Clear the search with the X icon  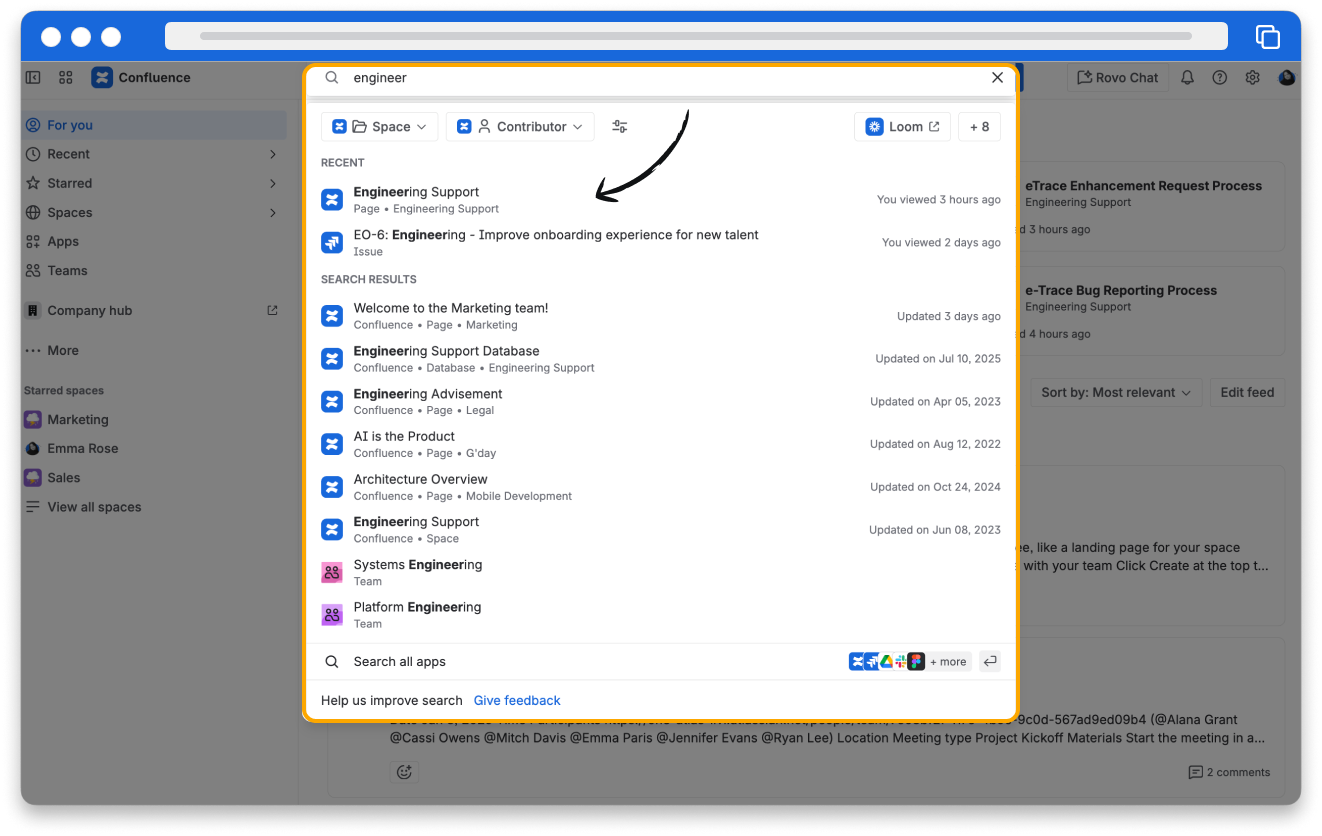(x=997, y=77)
